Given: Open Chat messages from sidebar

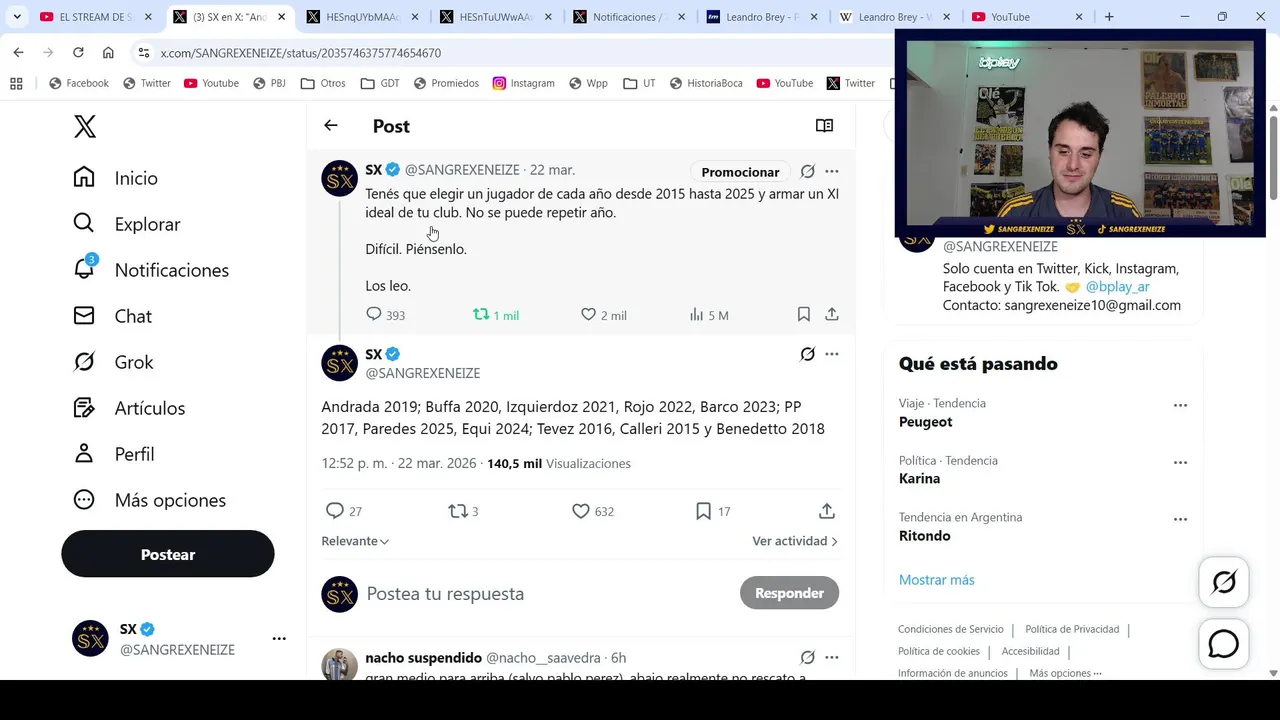Looking at the screenshot, I should 112,316.
